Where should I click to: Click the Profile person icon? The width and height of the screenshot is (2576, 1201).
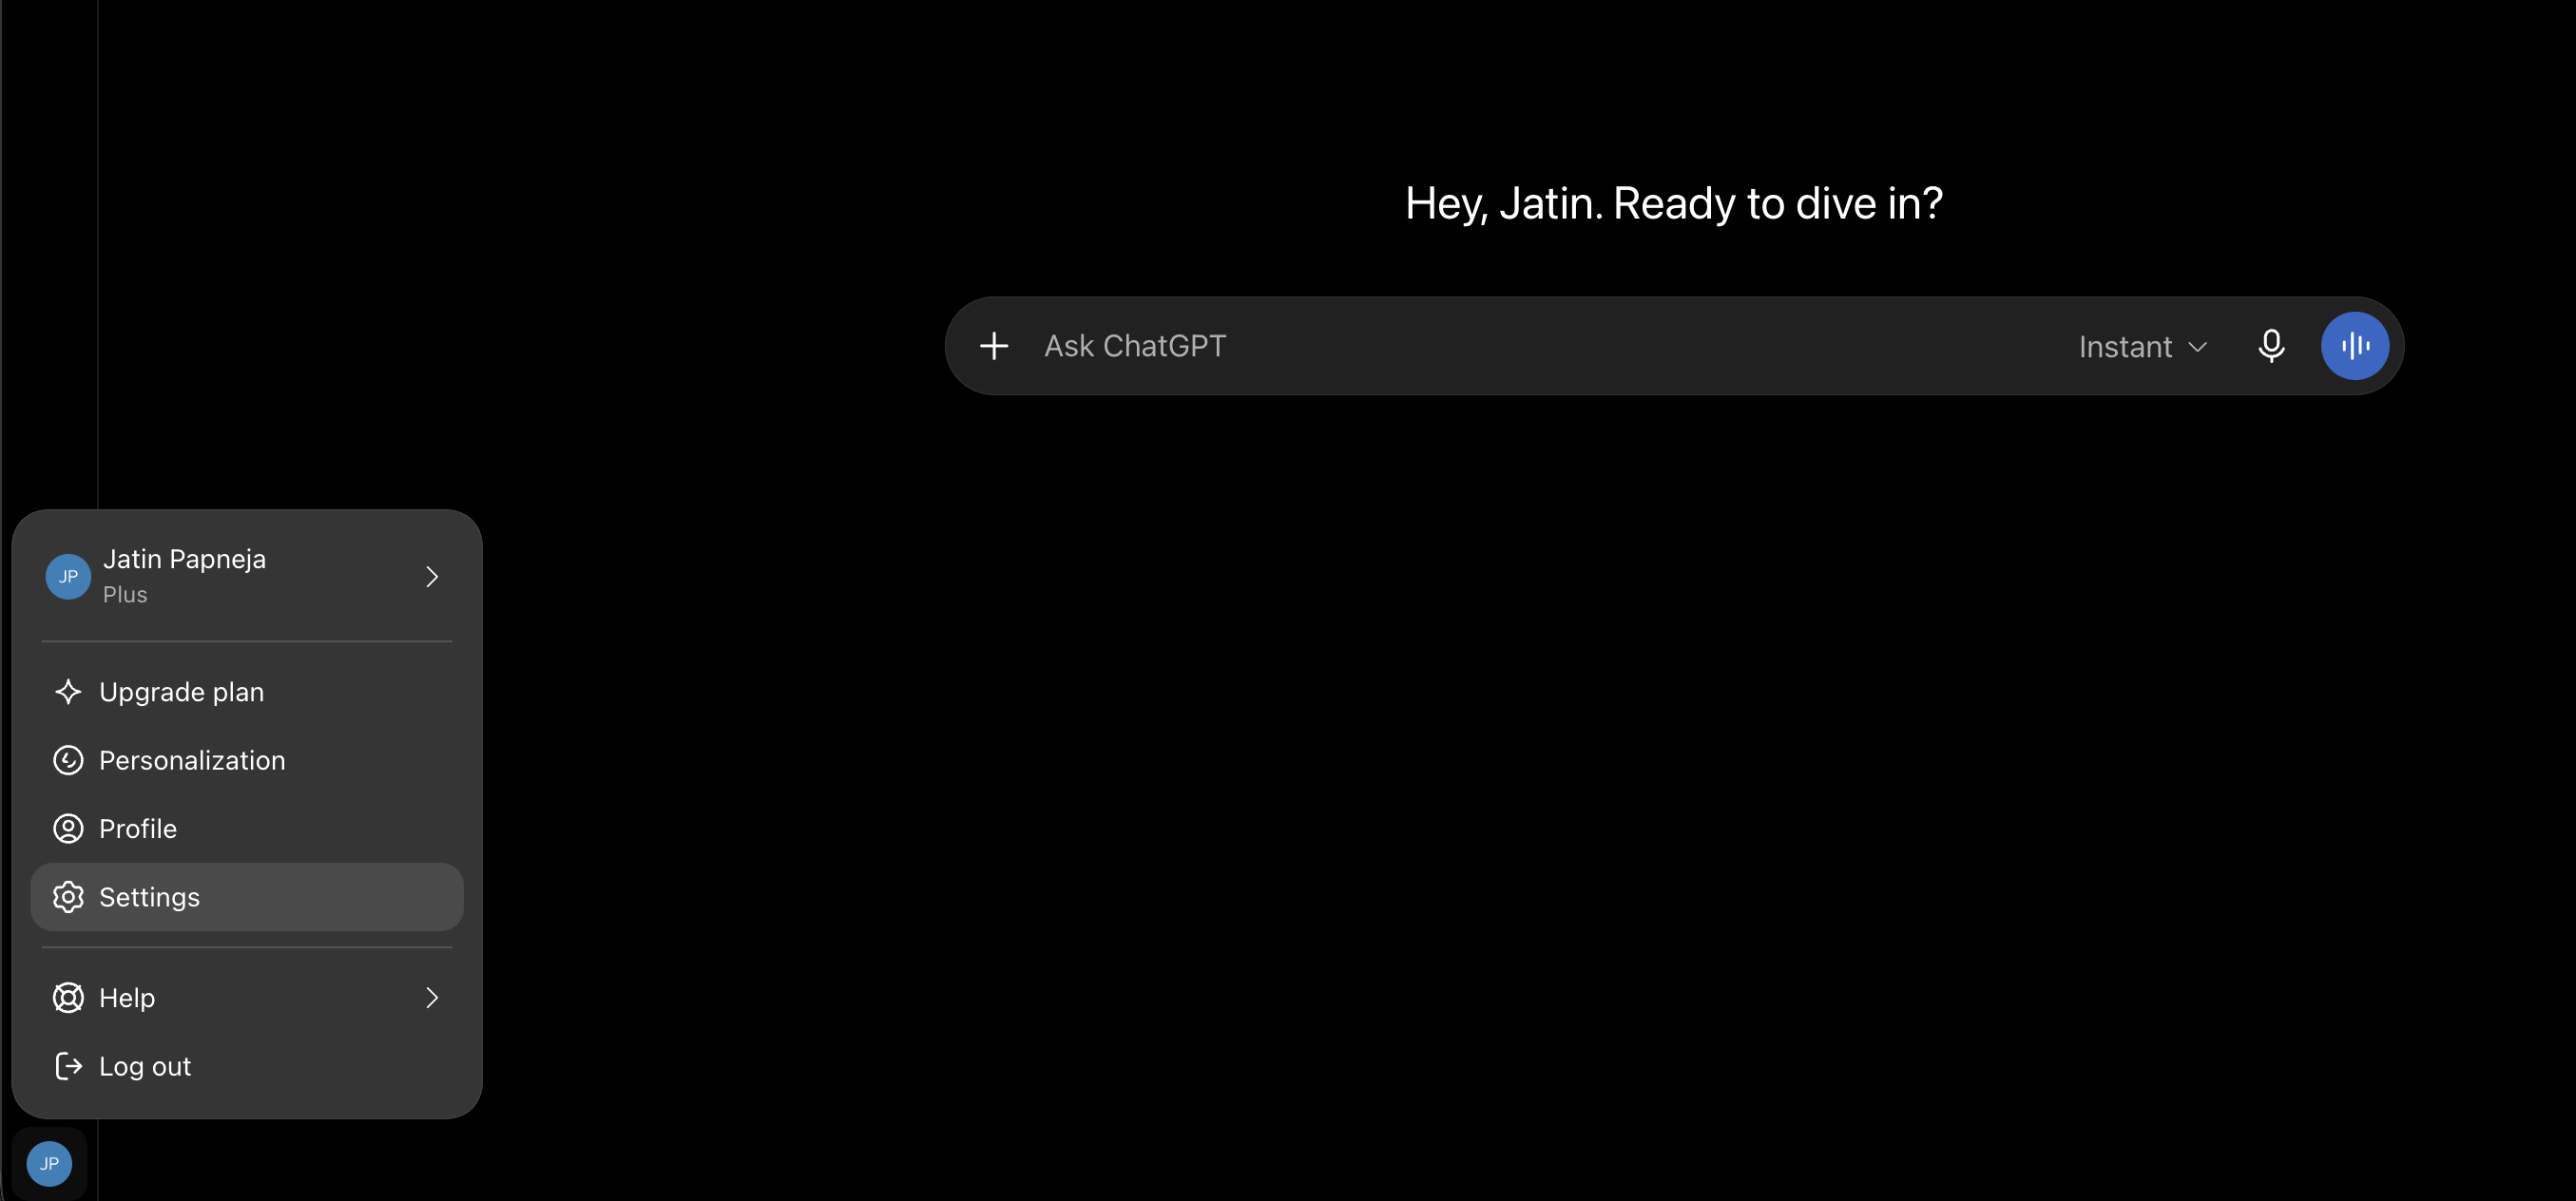click(68, 829)
